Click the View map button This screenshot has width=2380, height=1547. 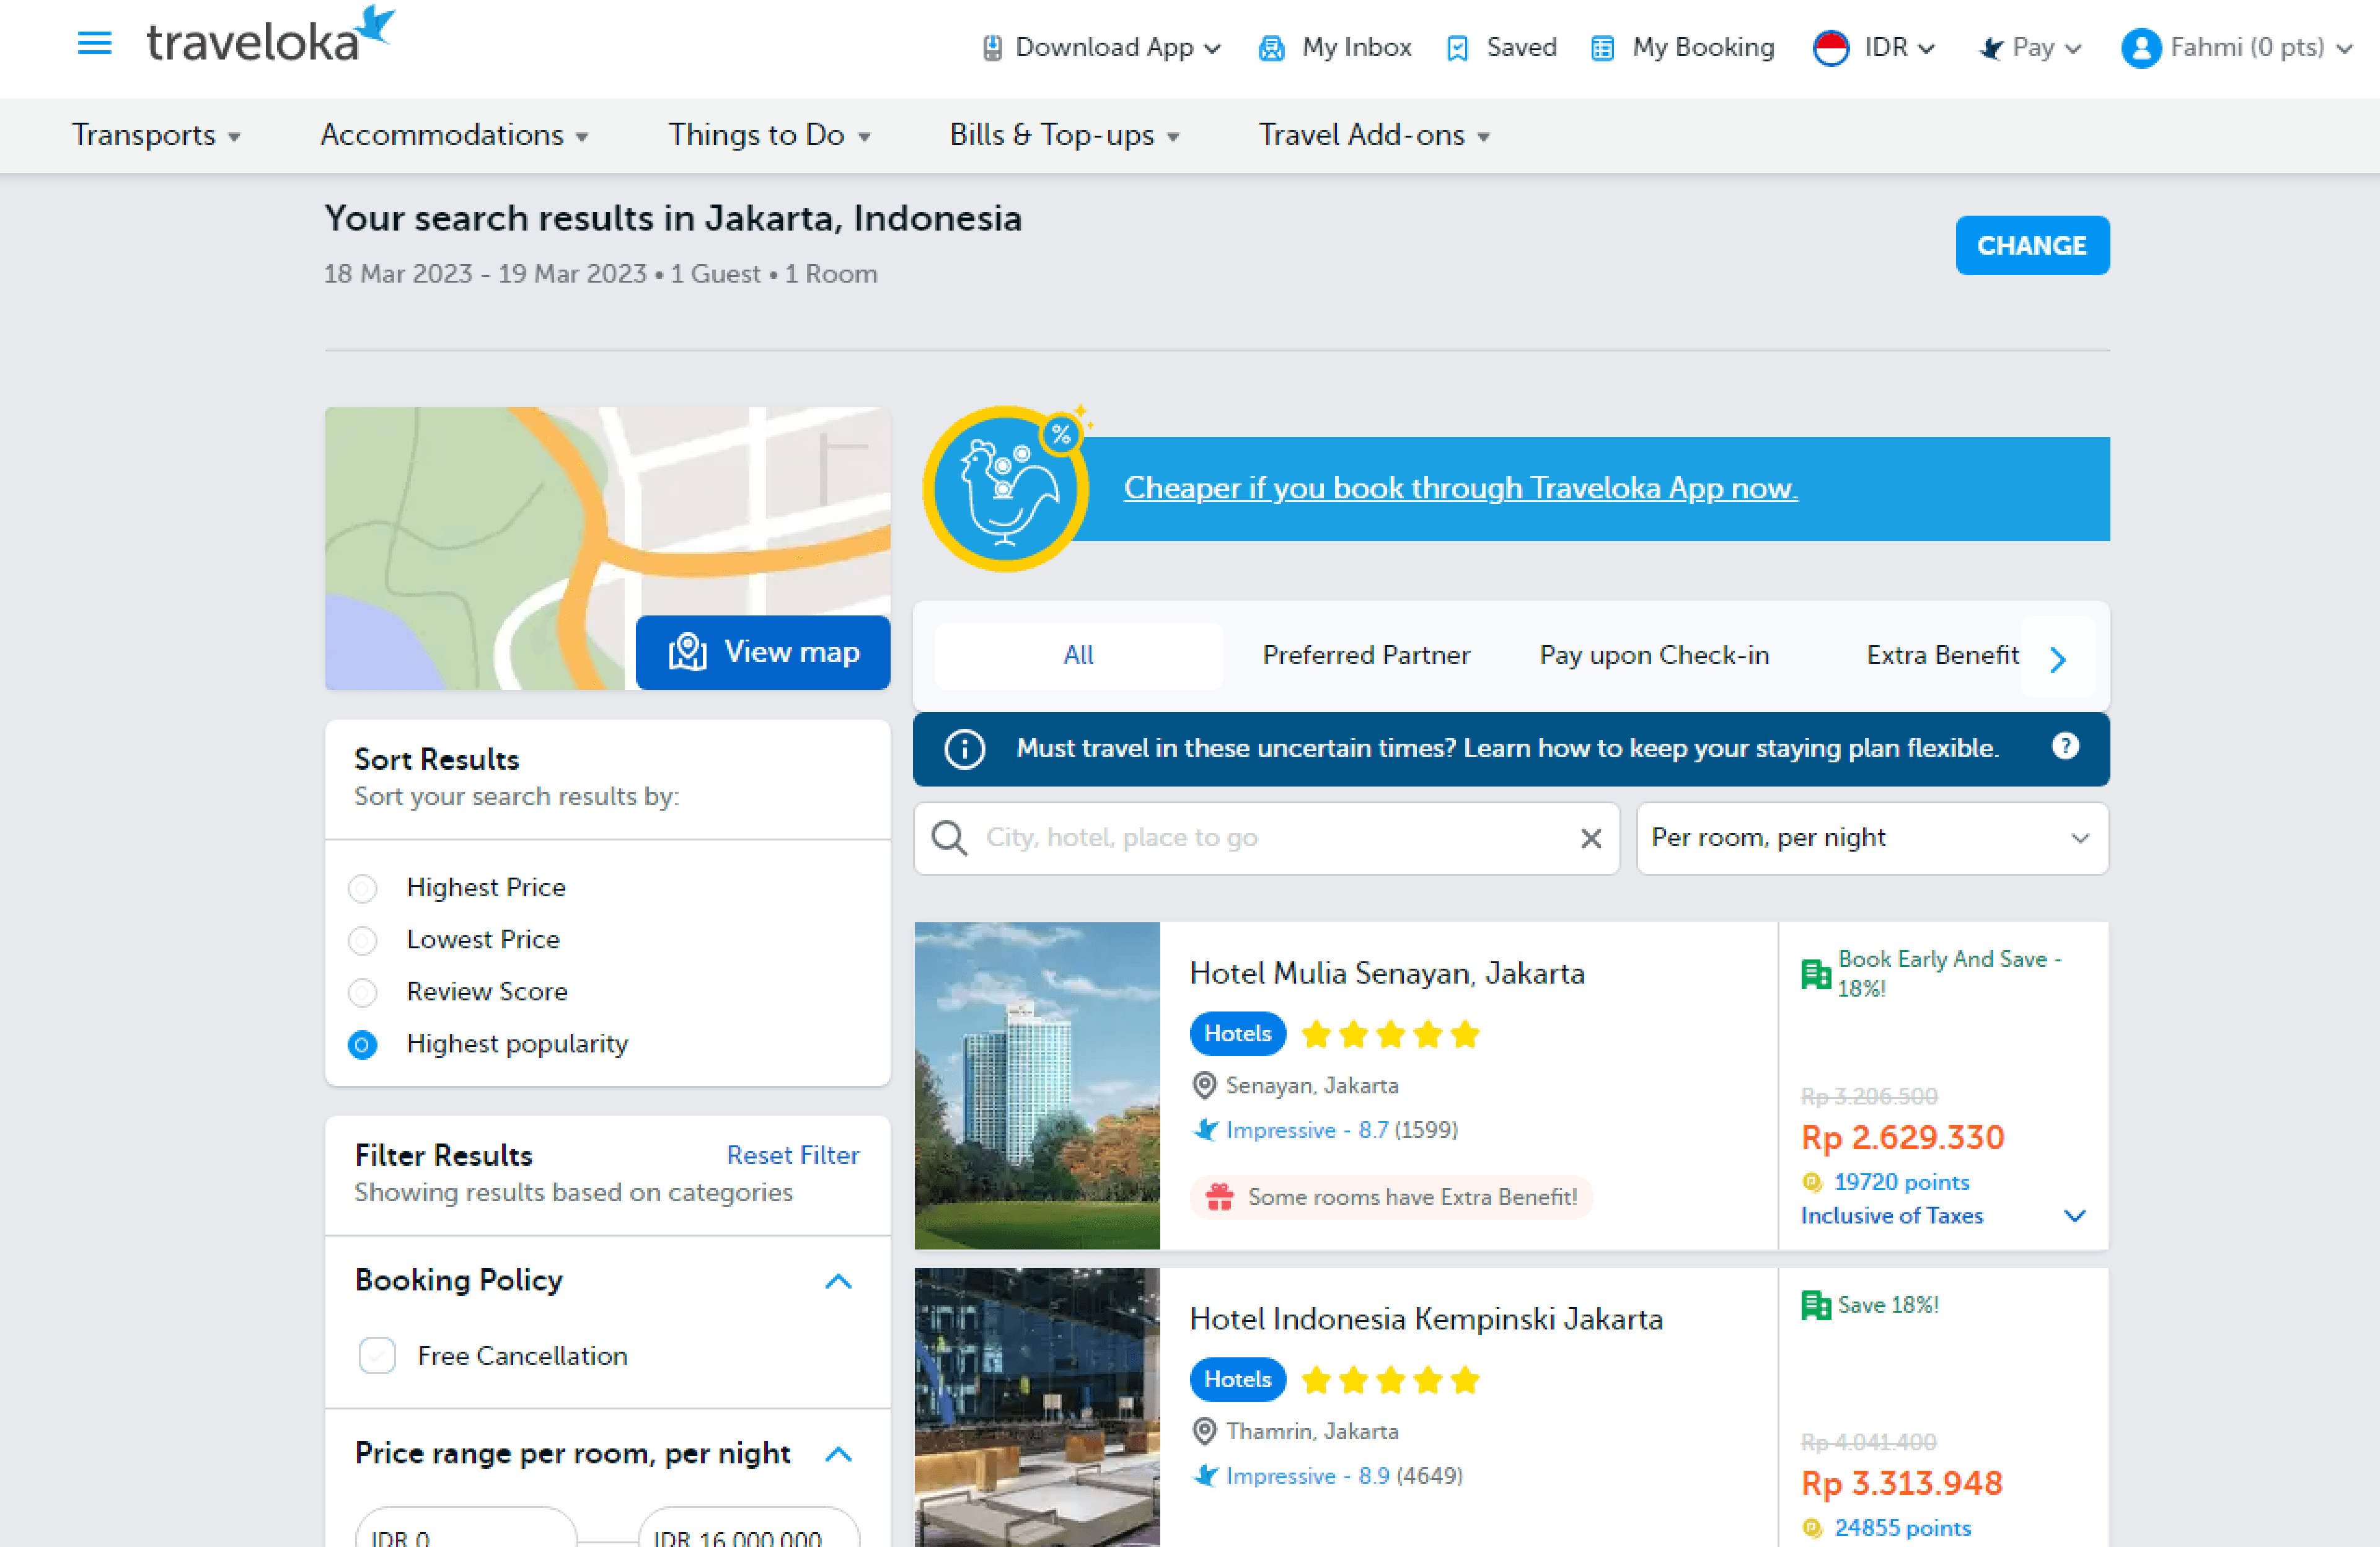pos(763,652)
